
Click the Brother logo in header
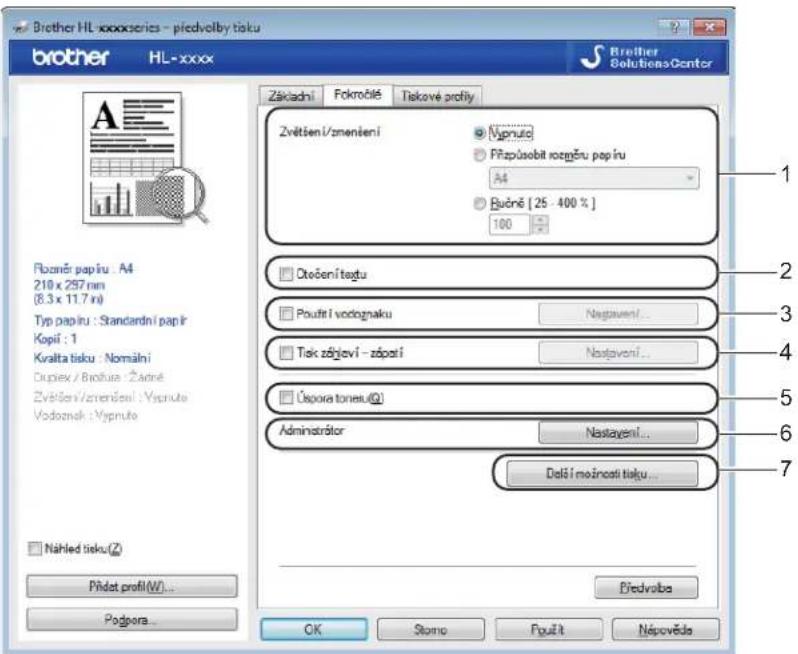pyautogui.click(x=71, y=57)
